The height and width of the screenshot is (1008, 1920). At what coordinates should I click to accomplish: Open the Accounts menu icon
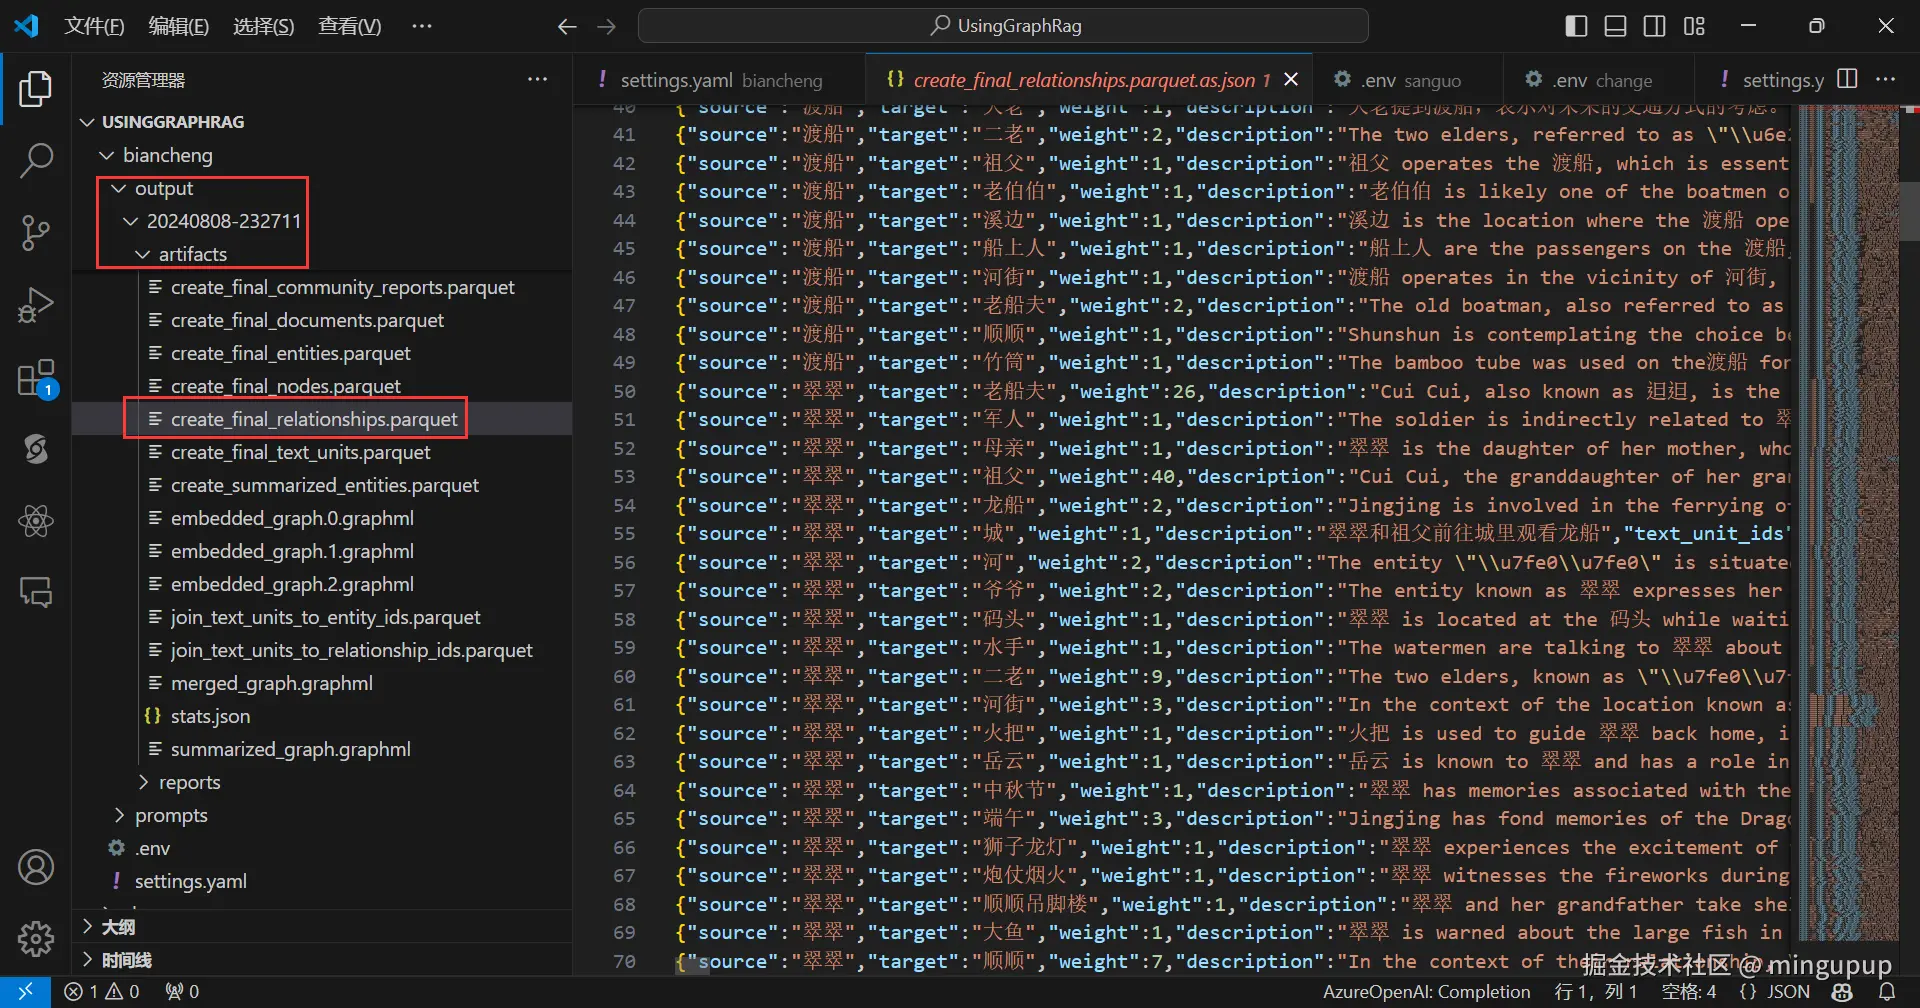tap(36, 867)
